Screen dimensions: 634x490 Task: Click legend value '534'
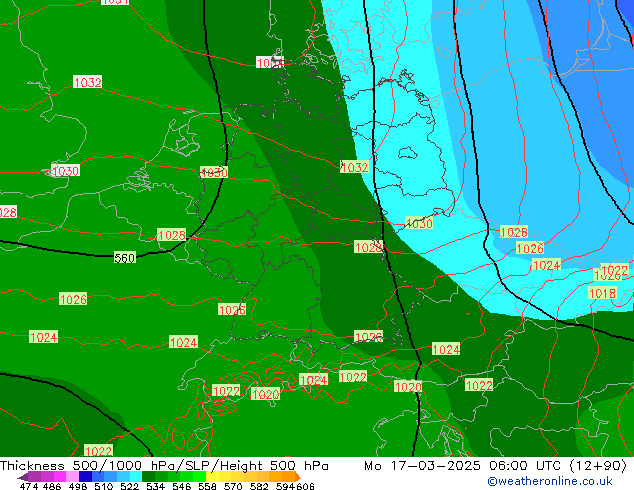click(x=155, y=486)
